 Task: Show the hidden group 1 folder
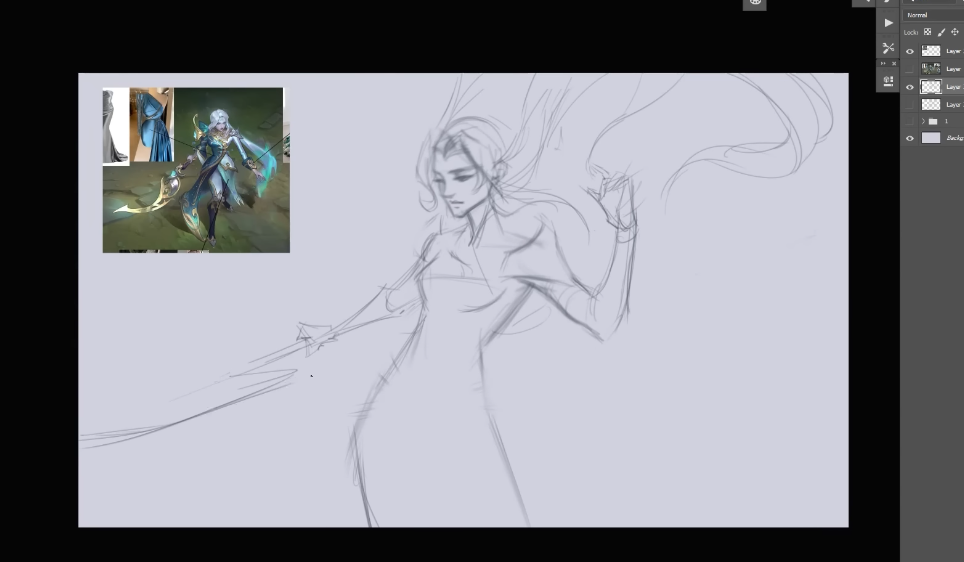[x=910, y=121]
